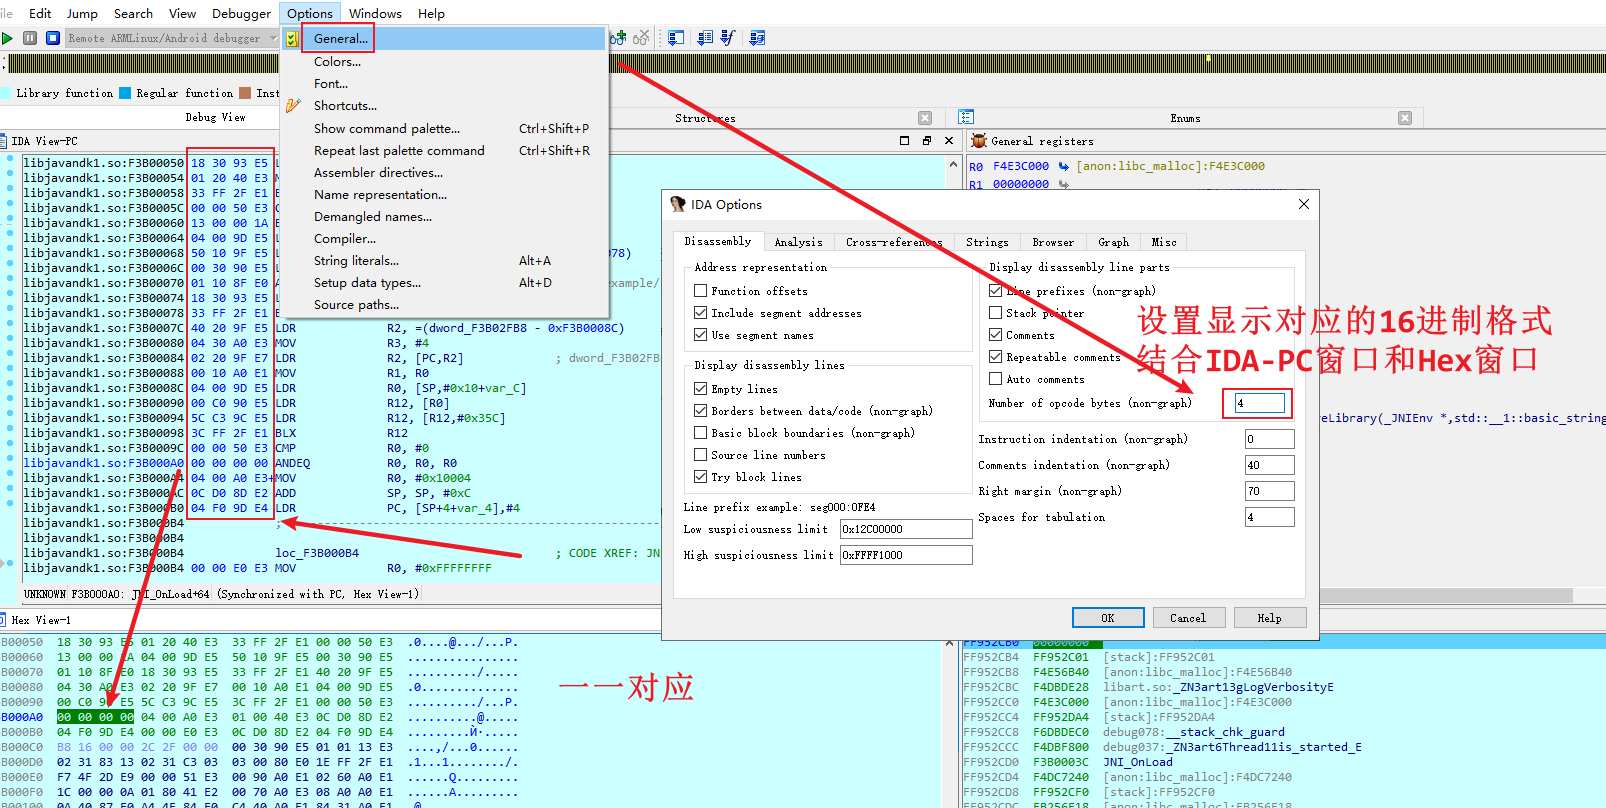This screenshot has height=808, width=1606.
Task: Click the last blue toolbar icon
Action: (757, 38)
